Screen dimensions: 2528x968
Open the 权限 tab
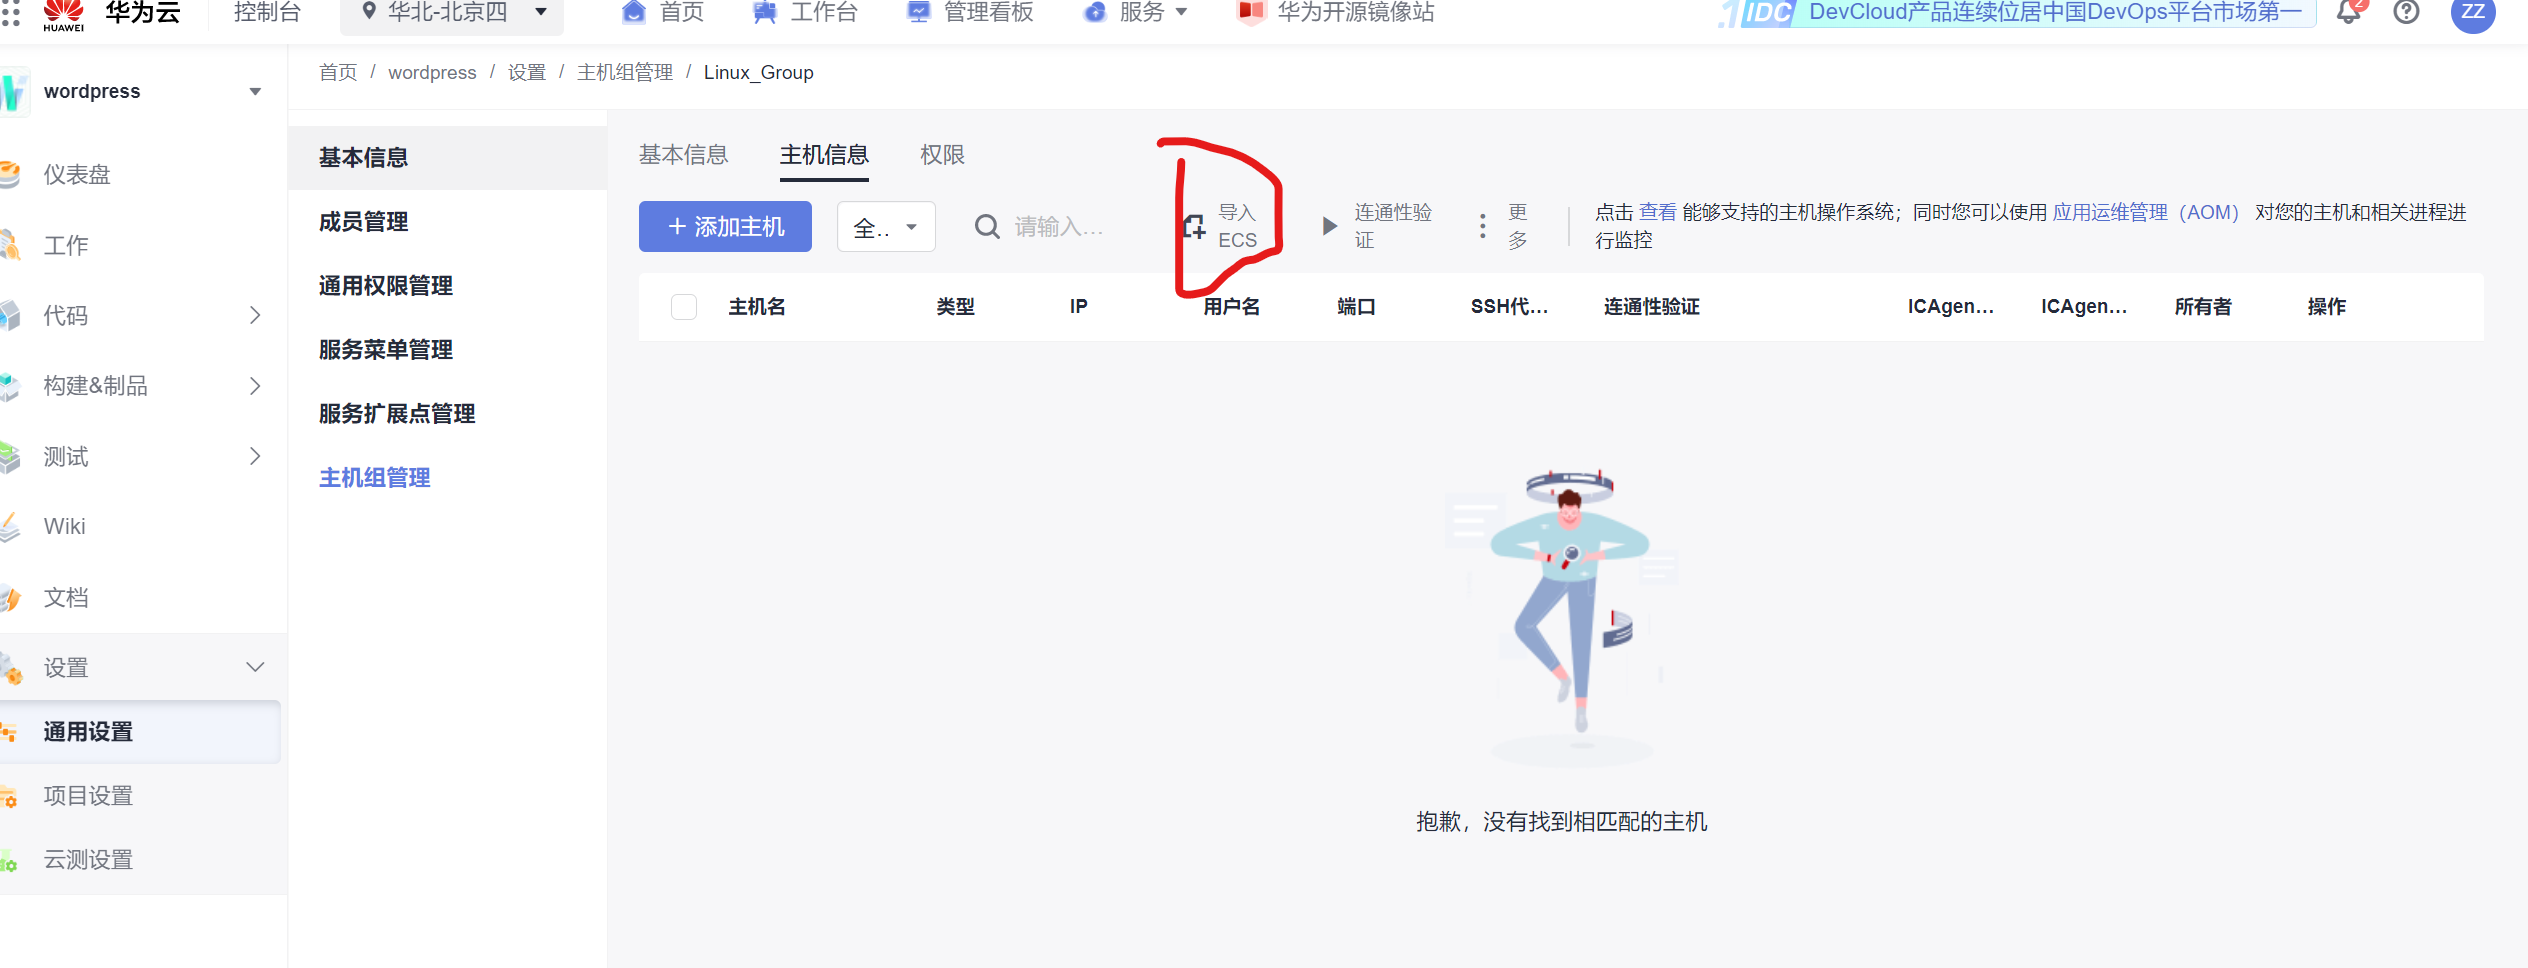[942, 155]
